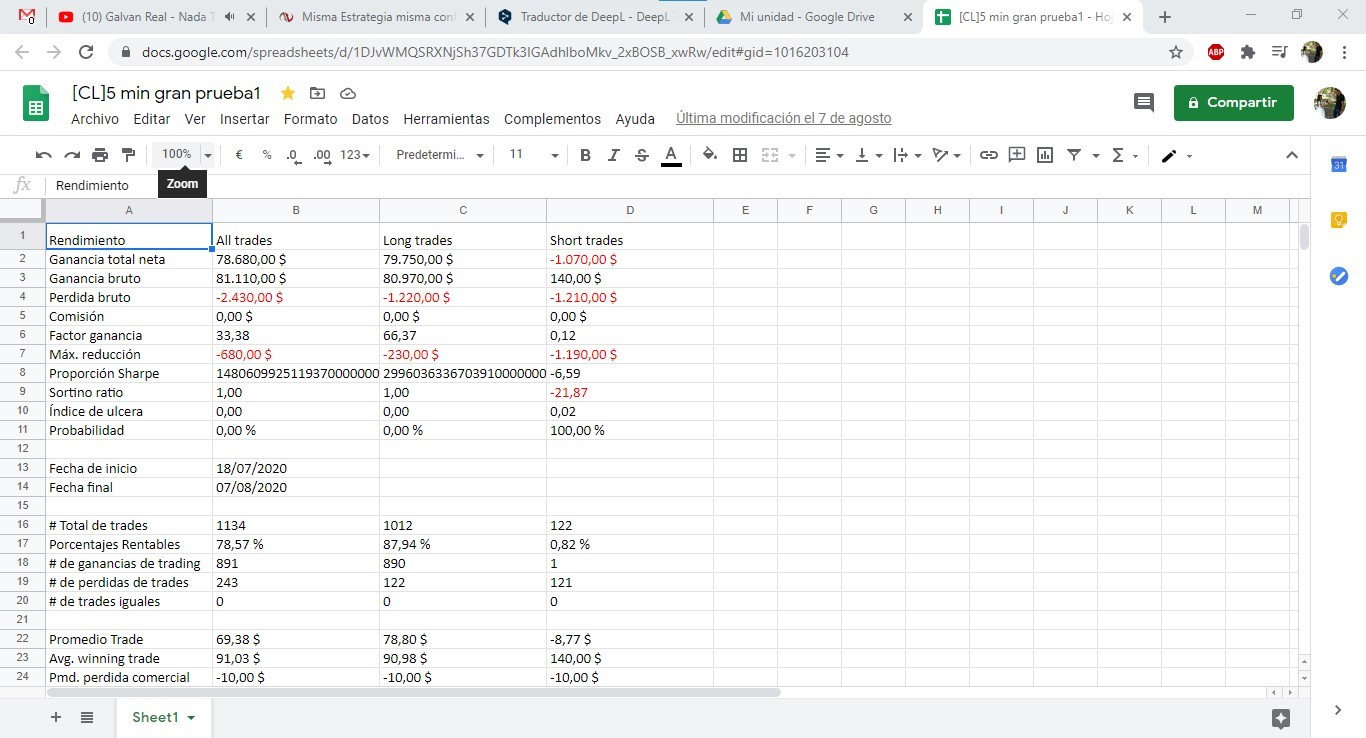Open the borders tool
Viewport: 1366px width, 738px height.
pos(740,155)
